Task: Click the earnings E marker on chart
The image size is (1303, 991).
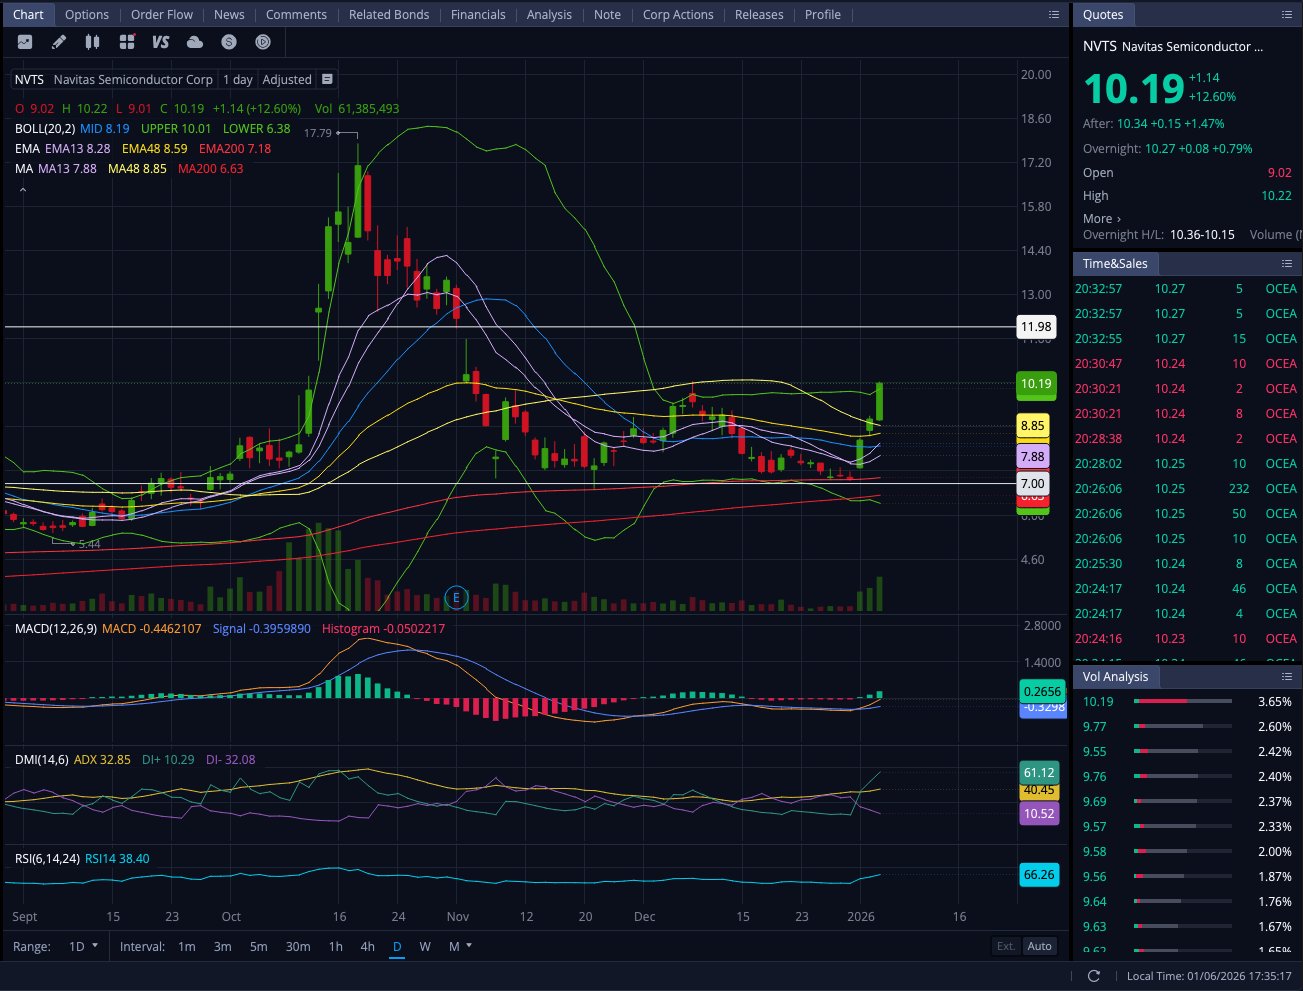Action: [x=456, y=598]
